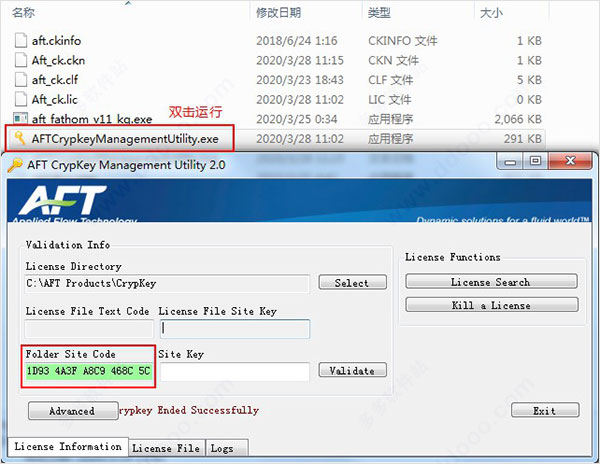Select the aft_fathom_v11_kg.exe file name

pos(92,119)
